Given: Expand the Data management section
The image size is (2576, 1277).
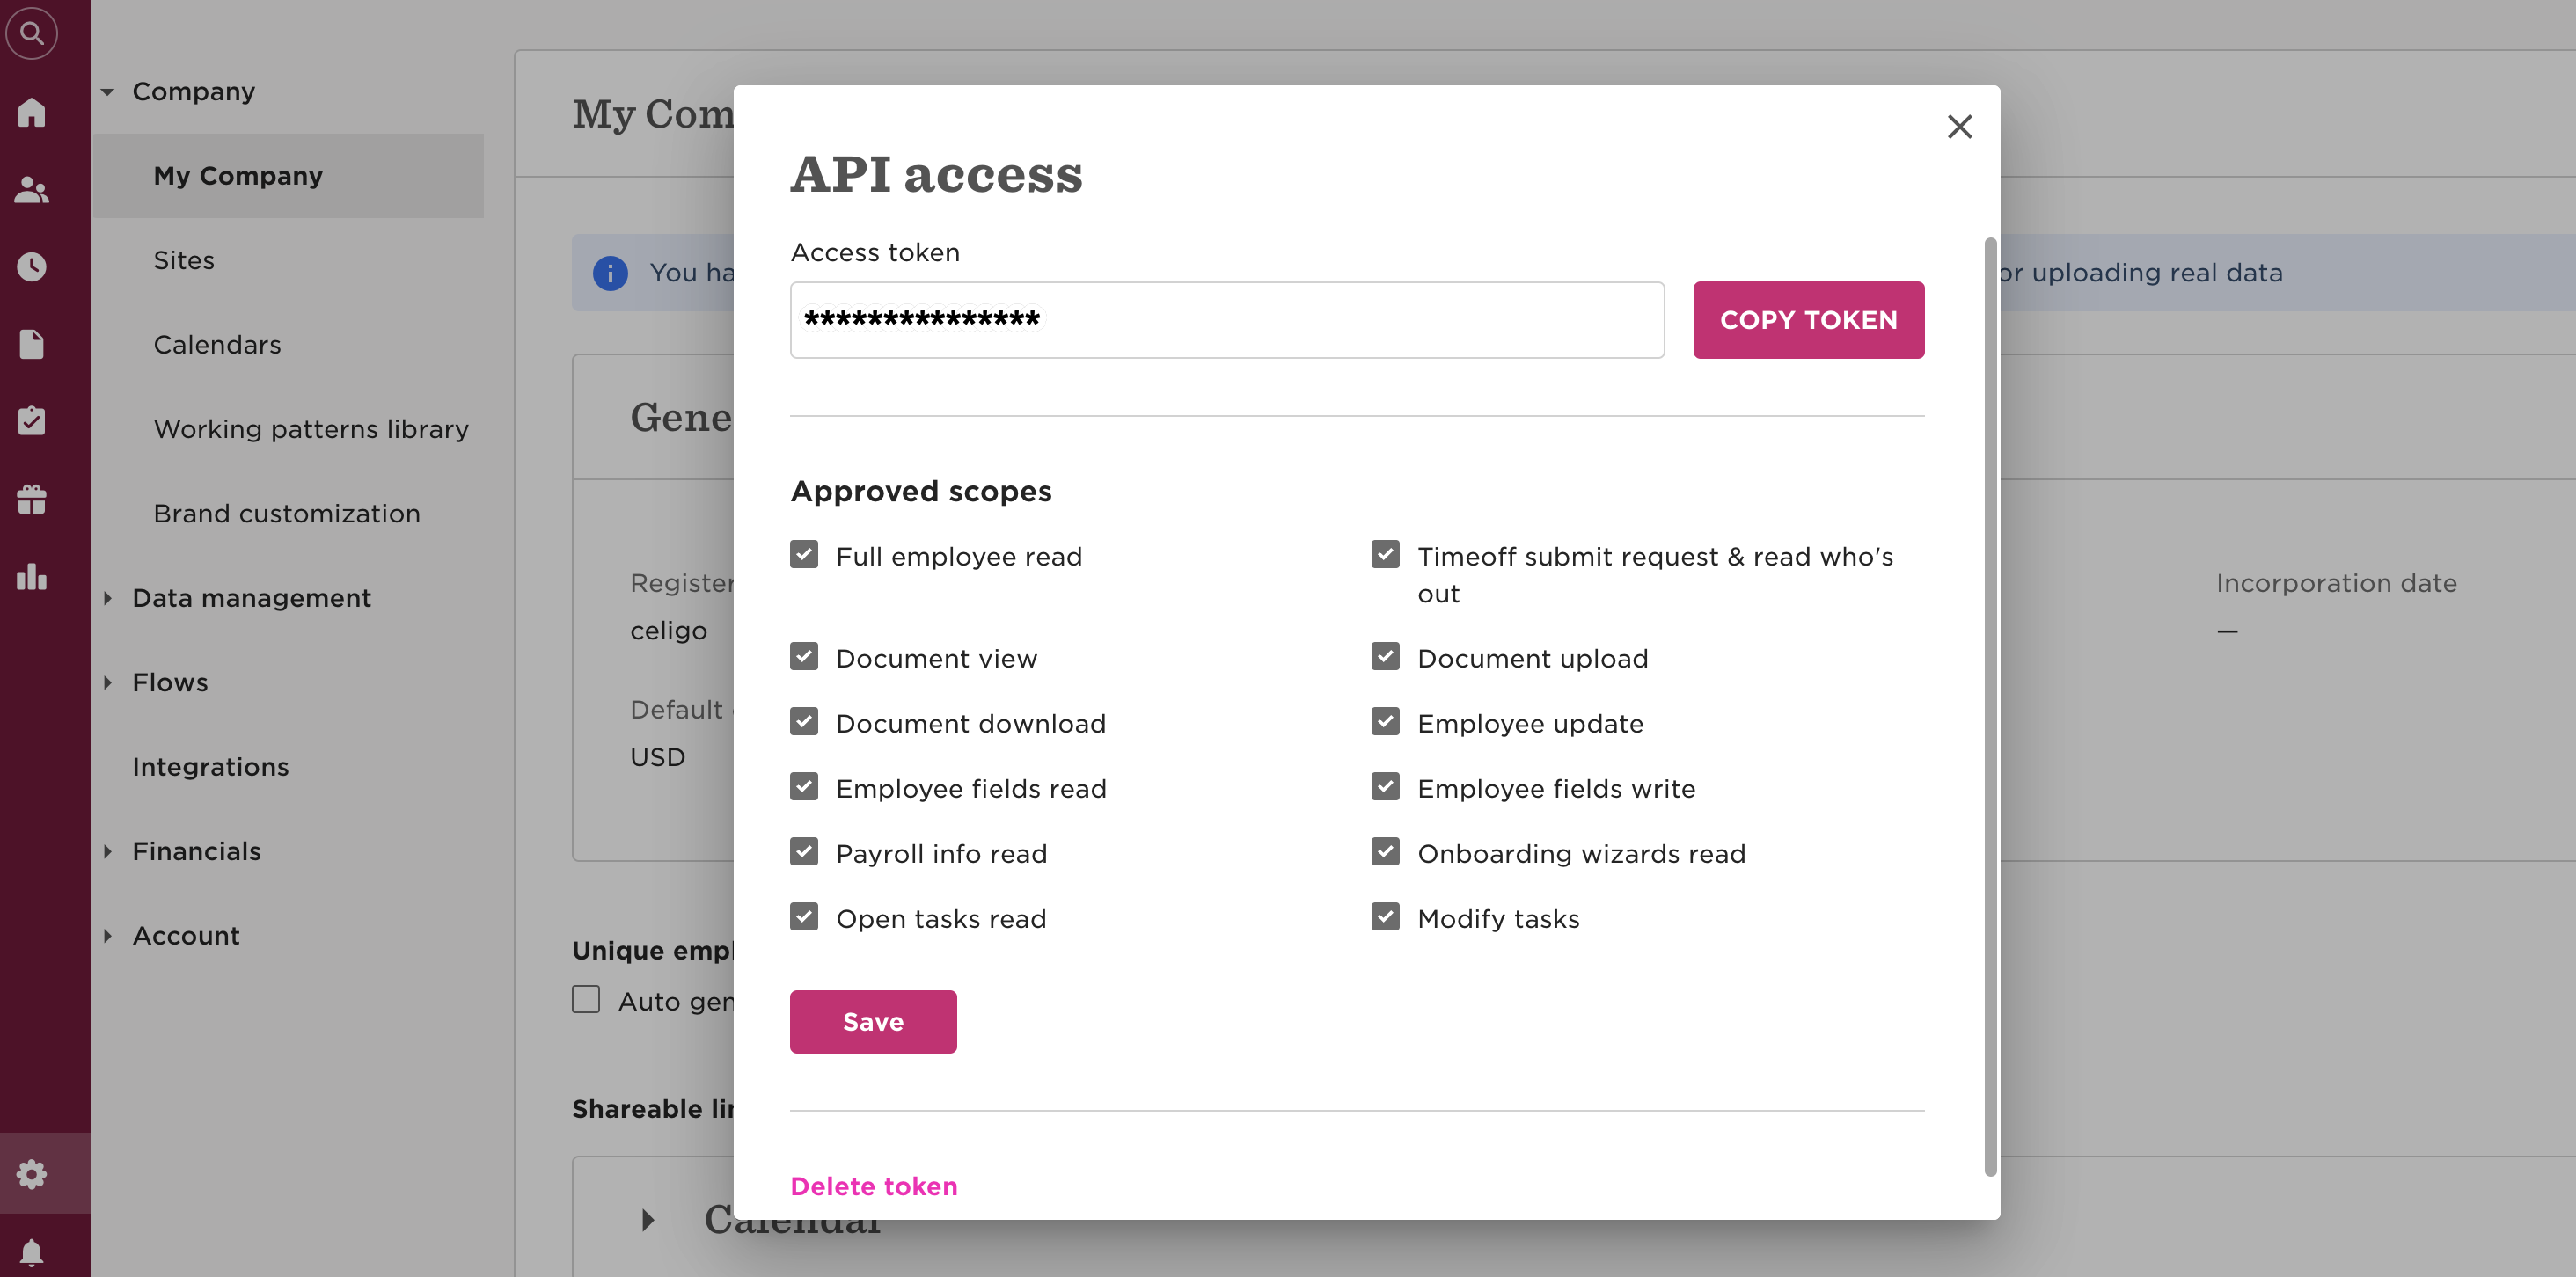Looking at the screenshot, I should coord(107,598).
